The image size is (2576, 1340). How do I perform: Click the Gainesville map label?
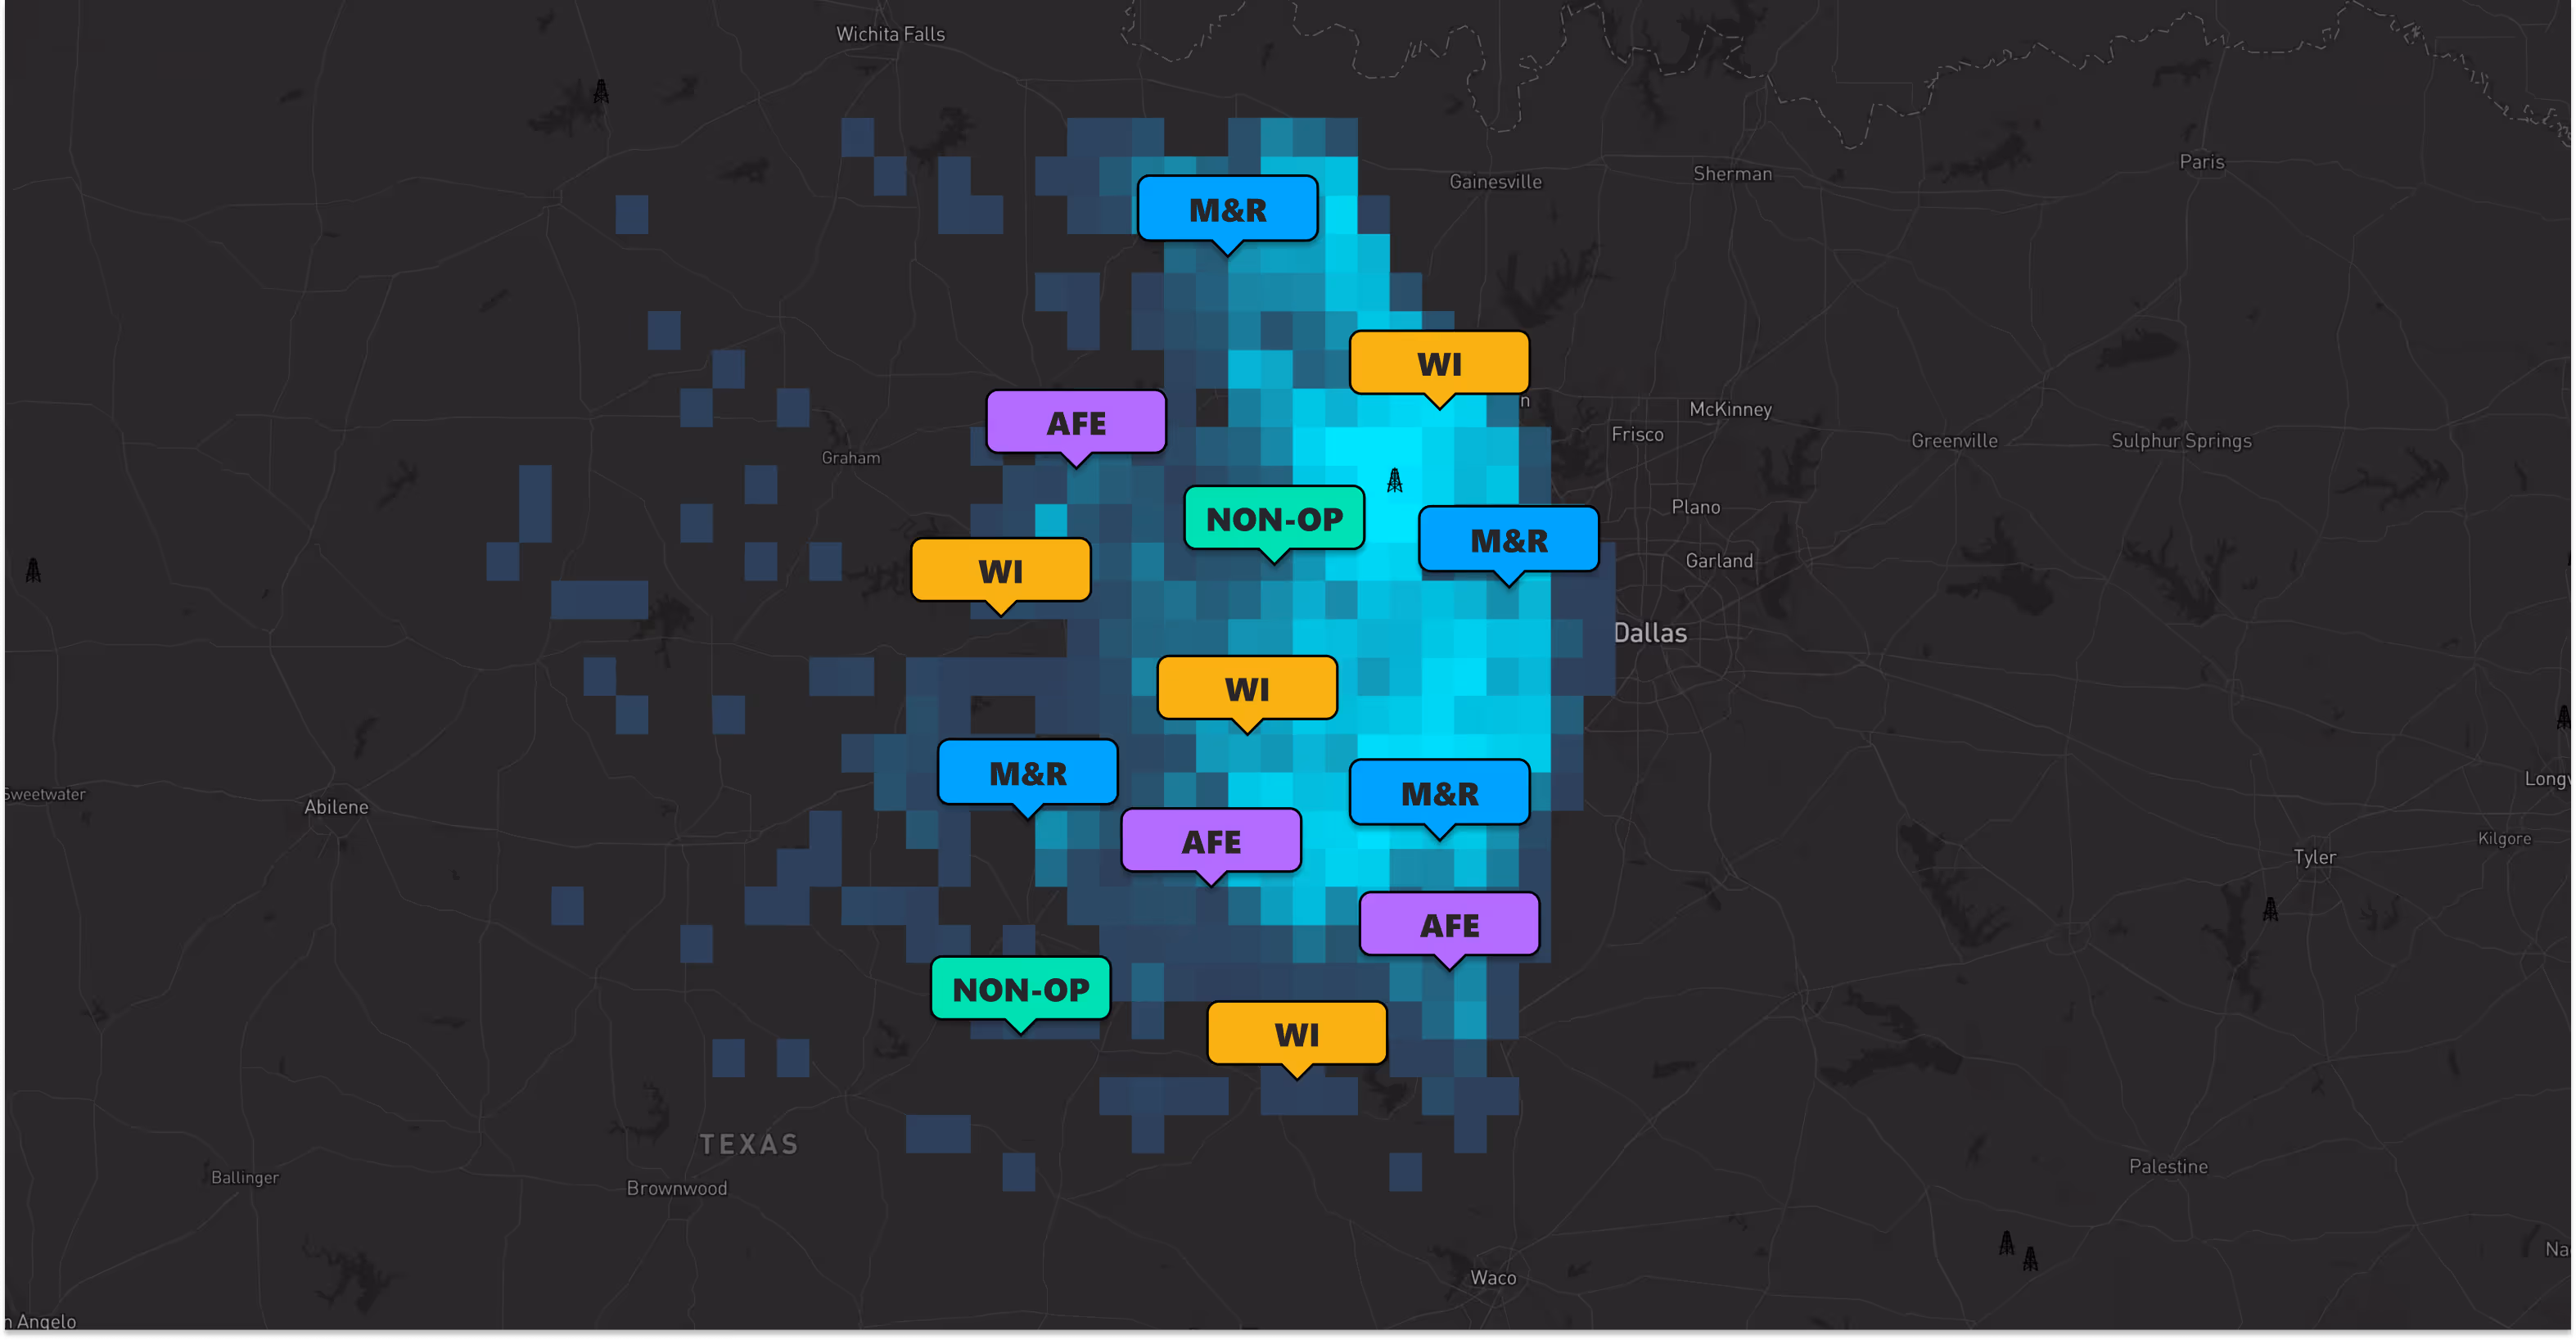coord(1495,181)
